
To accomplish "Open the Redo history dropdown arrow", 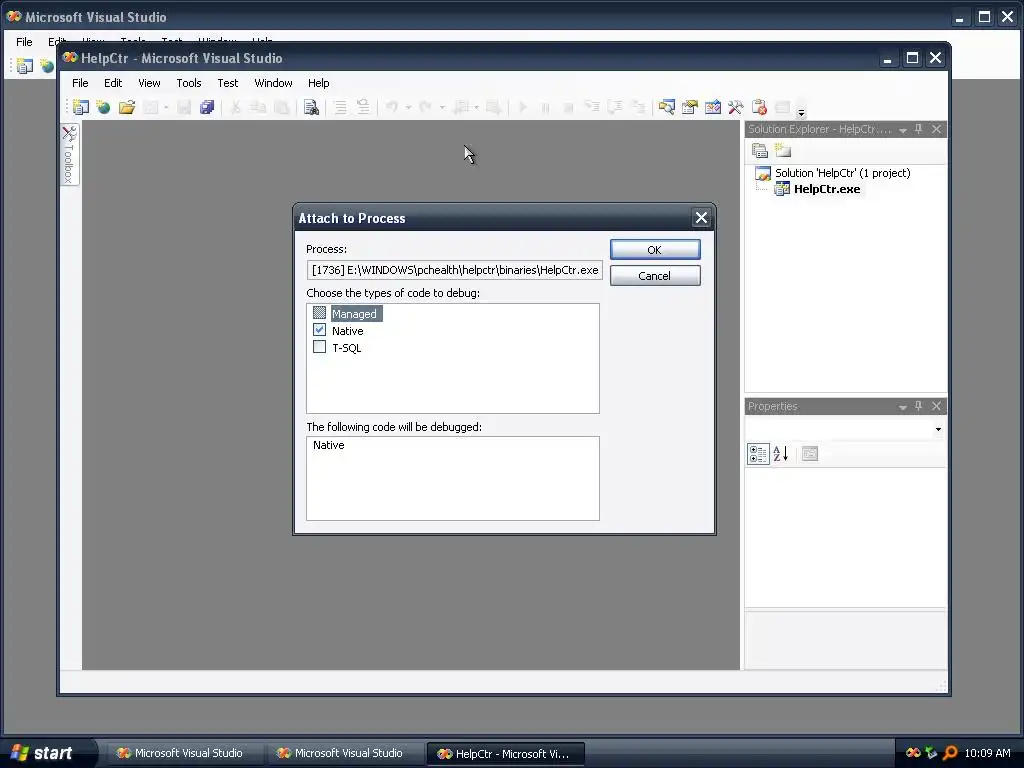I will coord(441,107).
